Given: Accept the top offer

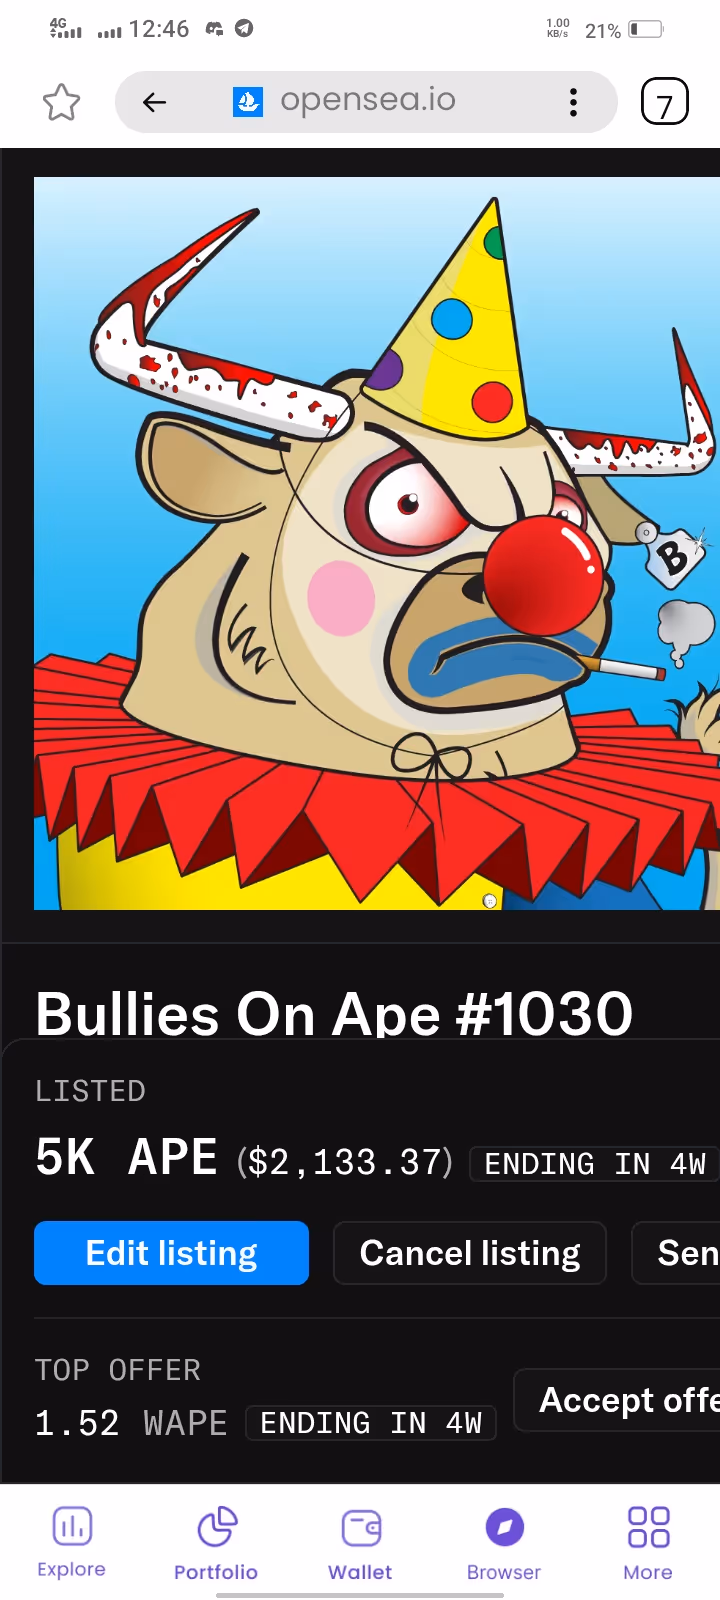Looking at the screenshot, I should point(617,1400).
